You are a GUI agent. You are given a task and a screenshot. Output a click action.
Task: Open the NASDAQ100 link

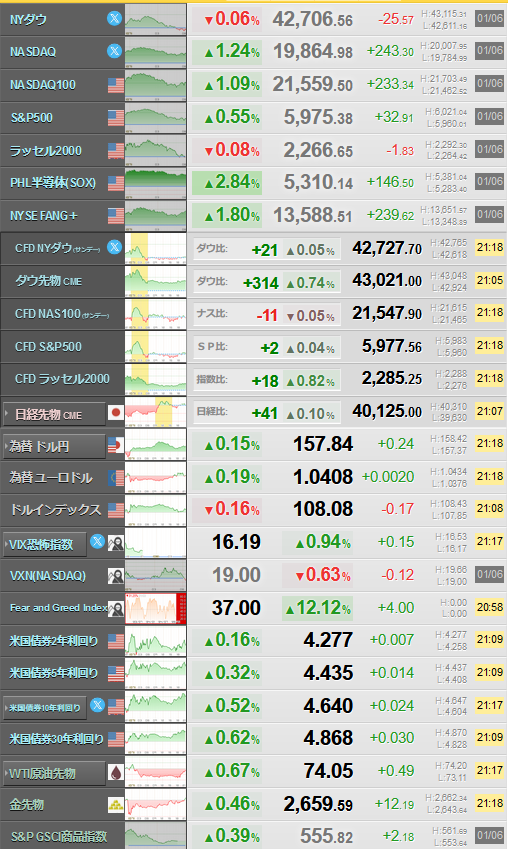tap(43, 85)
